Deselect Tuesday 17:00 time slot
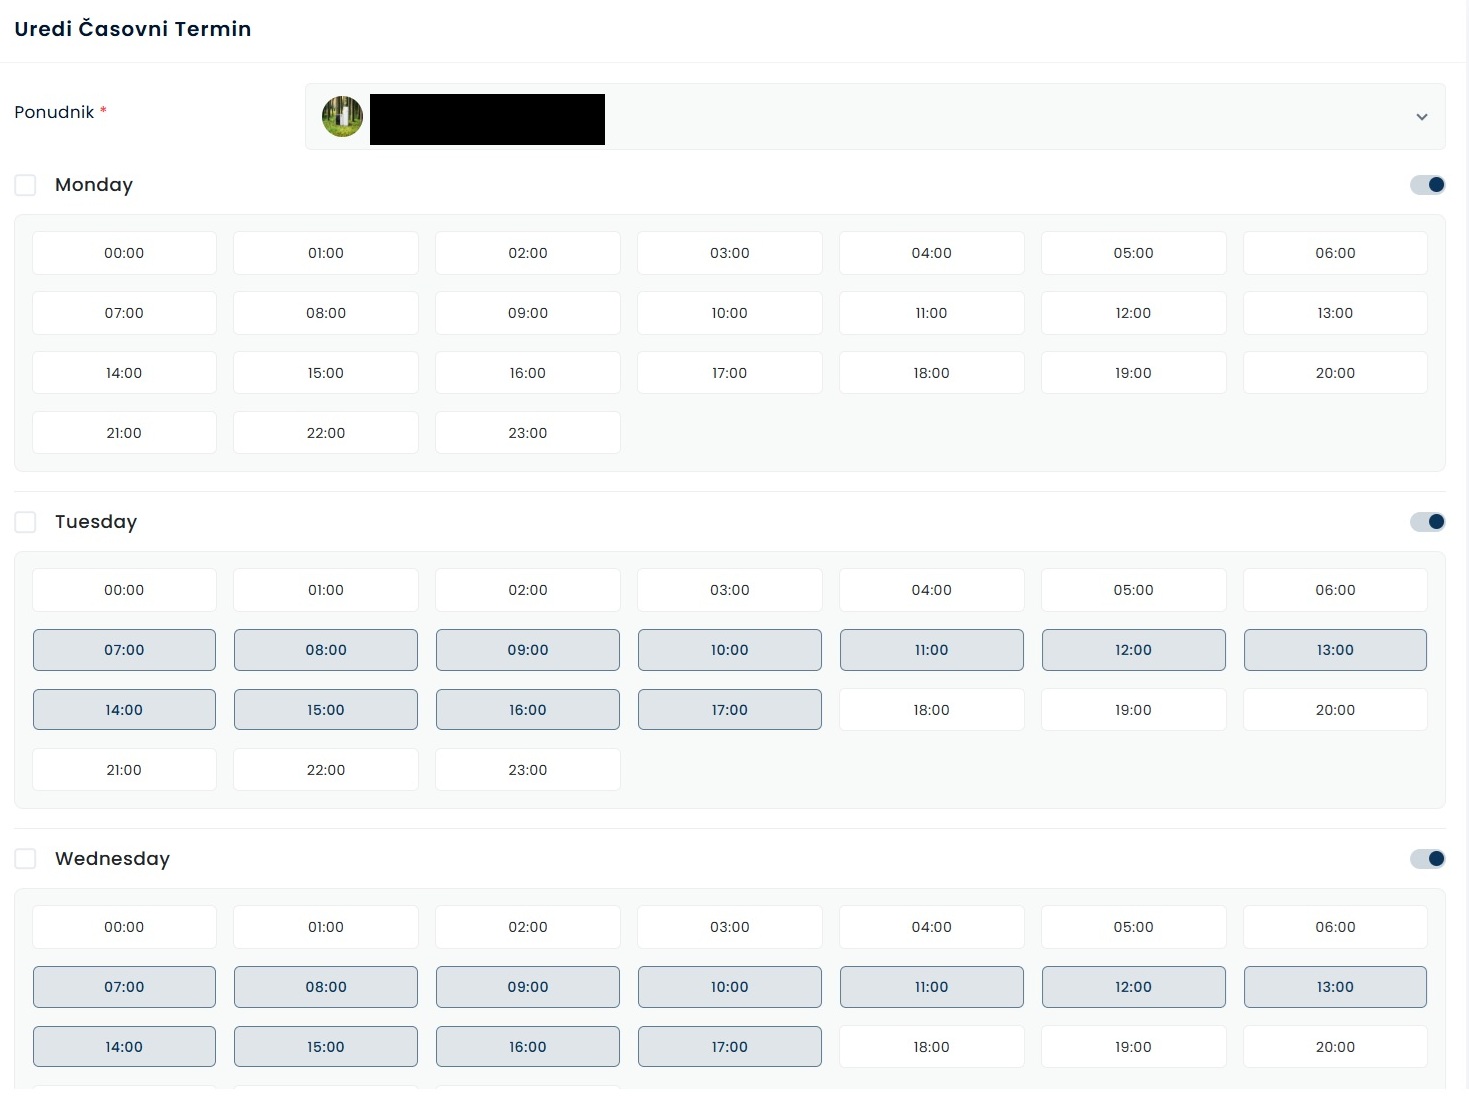Viewport: 1469px width, 1106px height. point(730,710)
